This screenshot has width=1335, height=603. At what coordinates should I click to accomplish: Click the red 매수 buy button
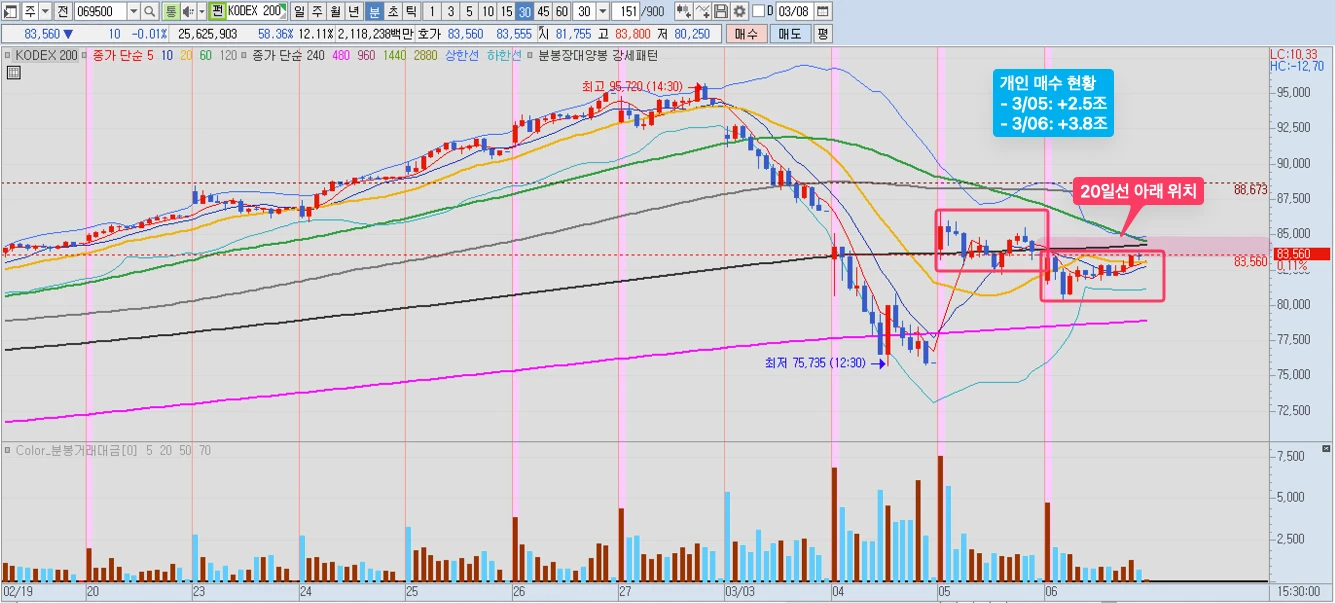[x=746, y=34]
